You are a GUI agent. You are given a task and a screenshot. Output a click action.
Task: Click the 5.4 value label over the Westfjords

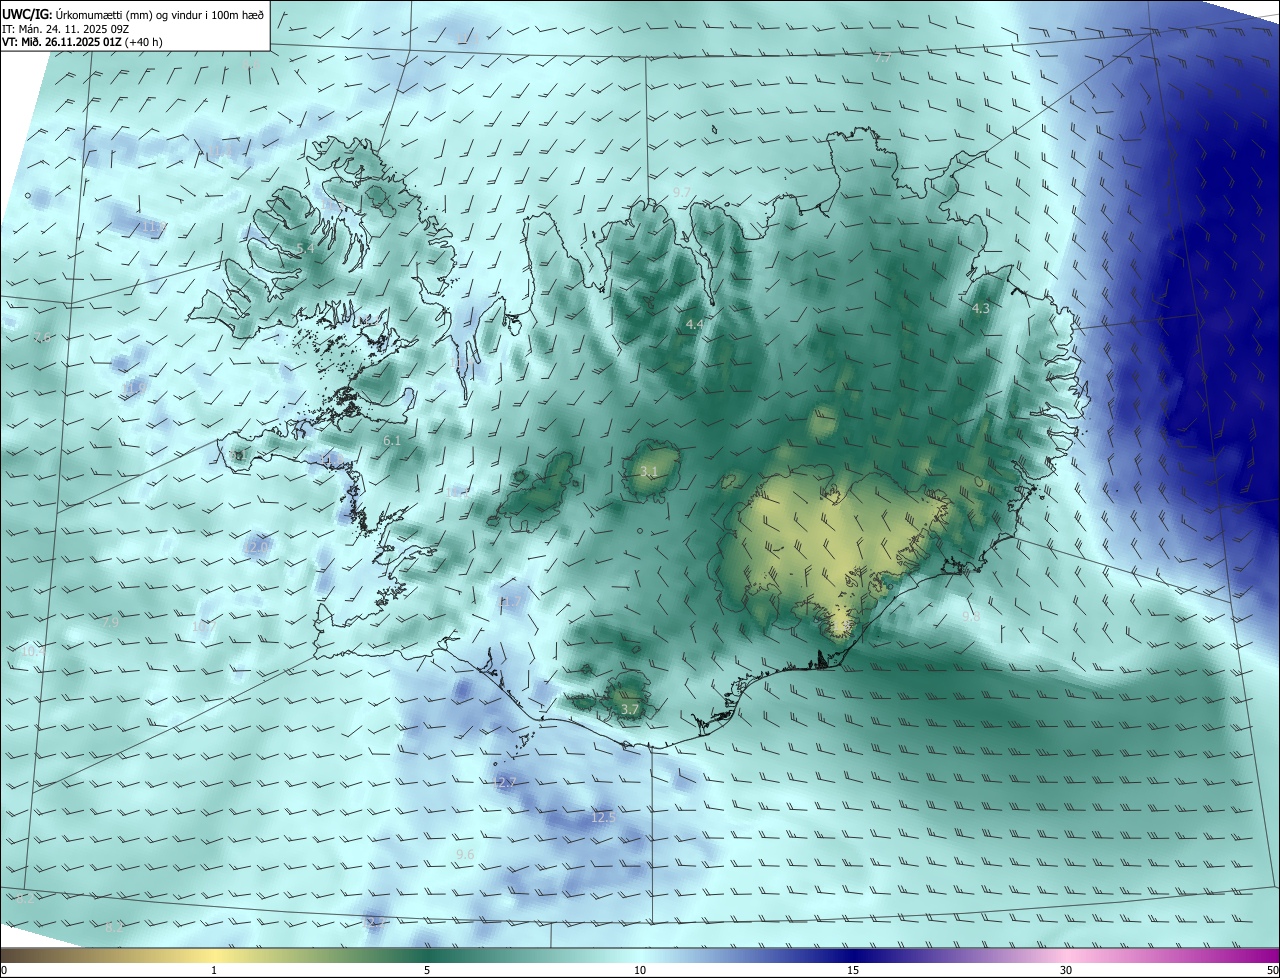click(305, 248)
